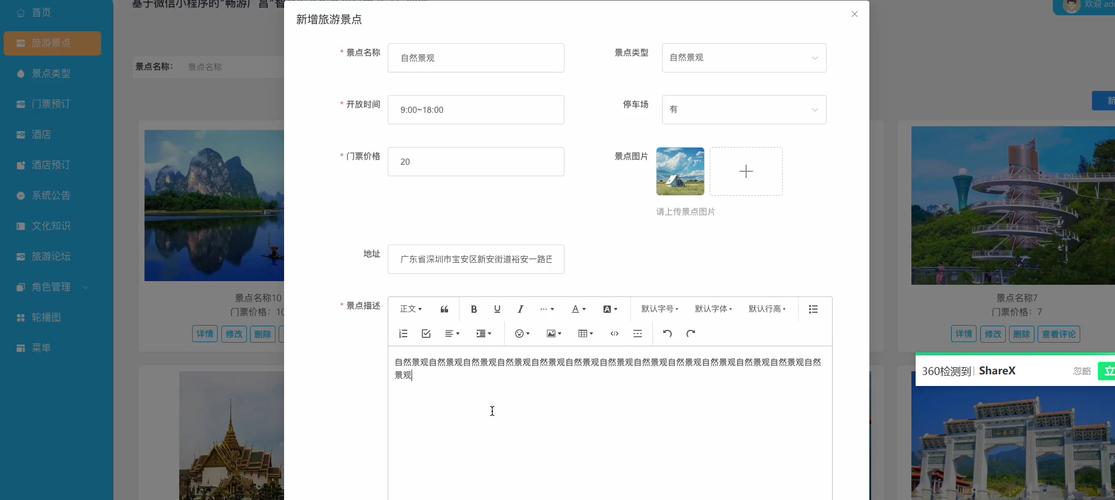Insert a bulleted list
The image size is (1115, 500).
pos(813,309)
